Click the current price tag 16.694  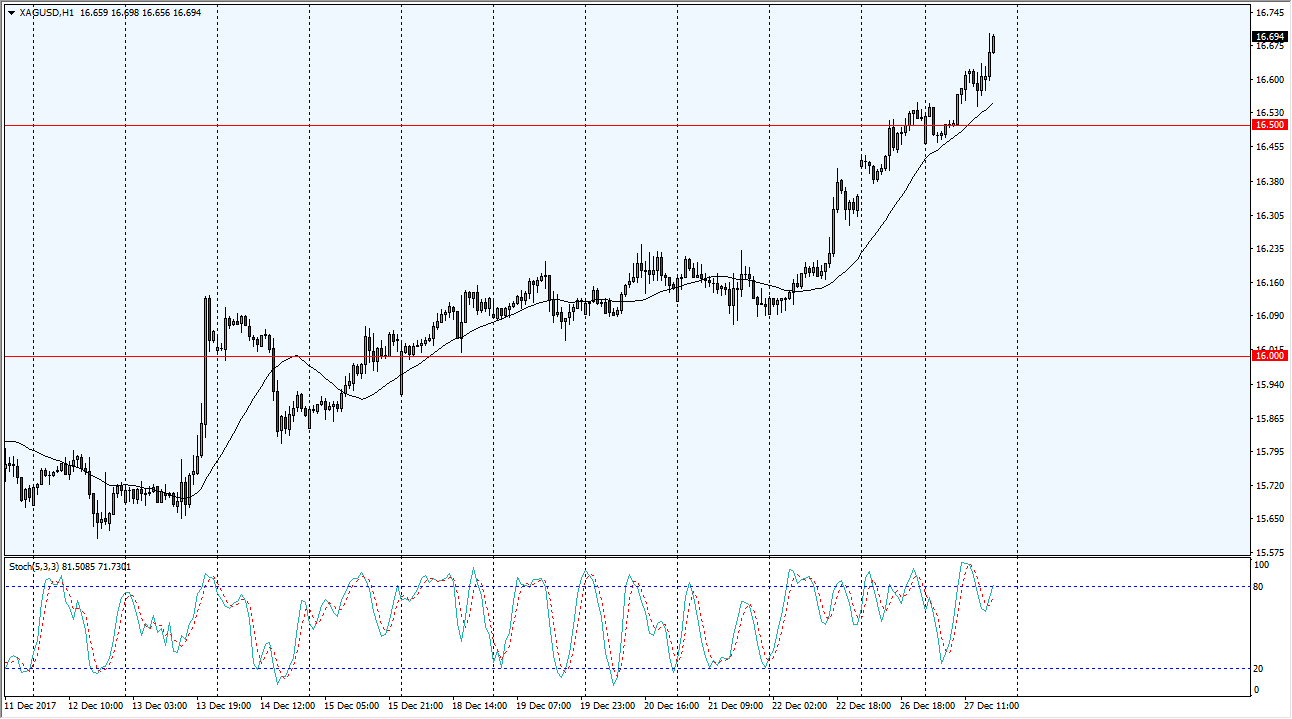pyautogui.click(x=1269, y=37)
